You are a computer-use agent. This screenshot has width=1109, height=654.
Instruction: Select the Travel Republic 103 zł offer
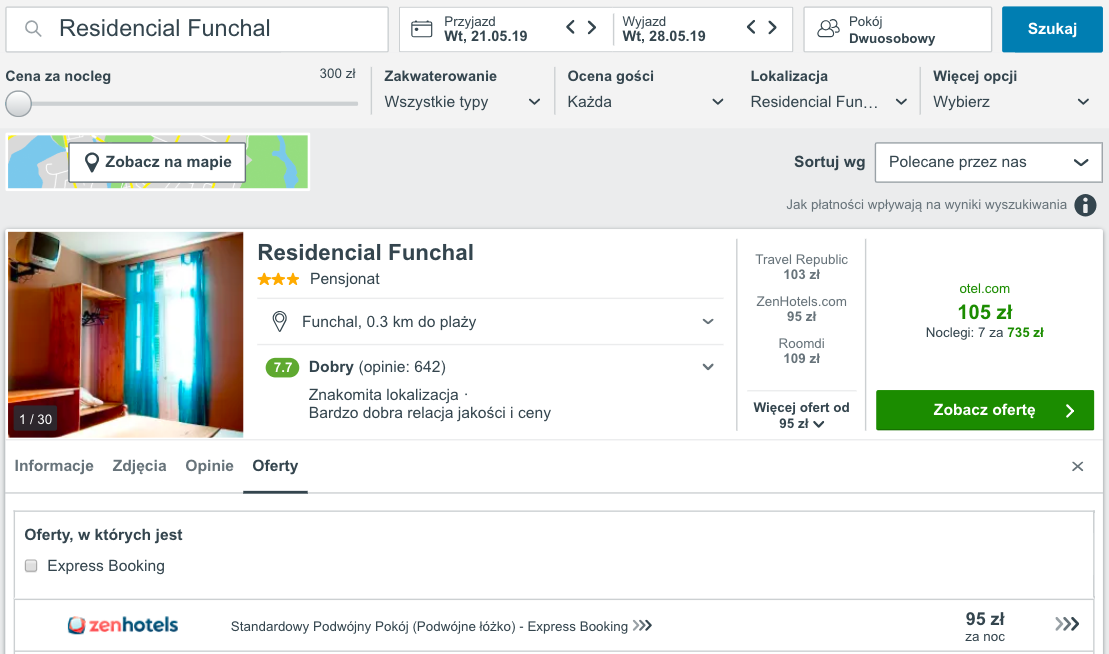[x=801, y=267]
